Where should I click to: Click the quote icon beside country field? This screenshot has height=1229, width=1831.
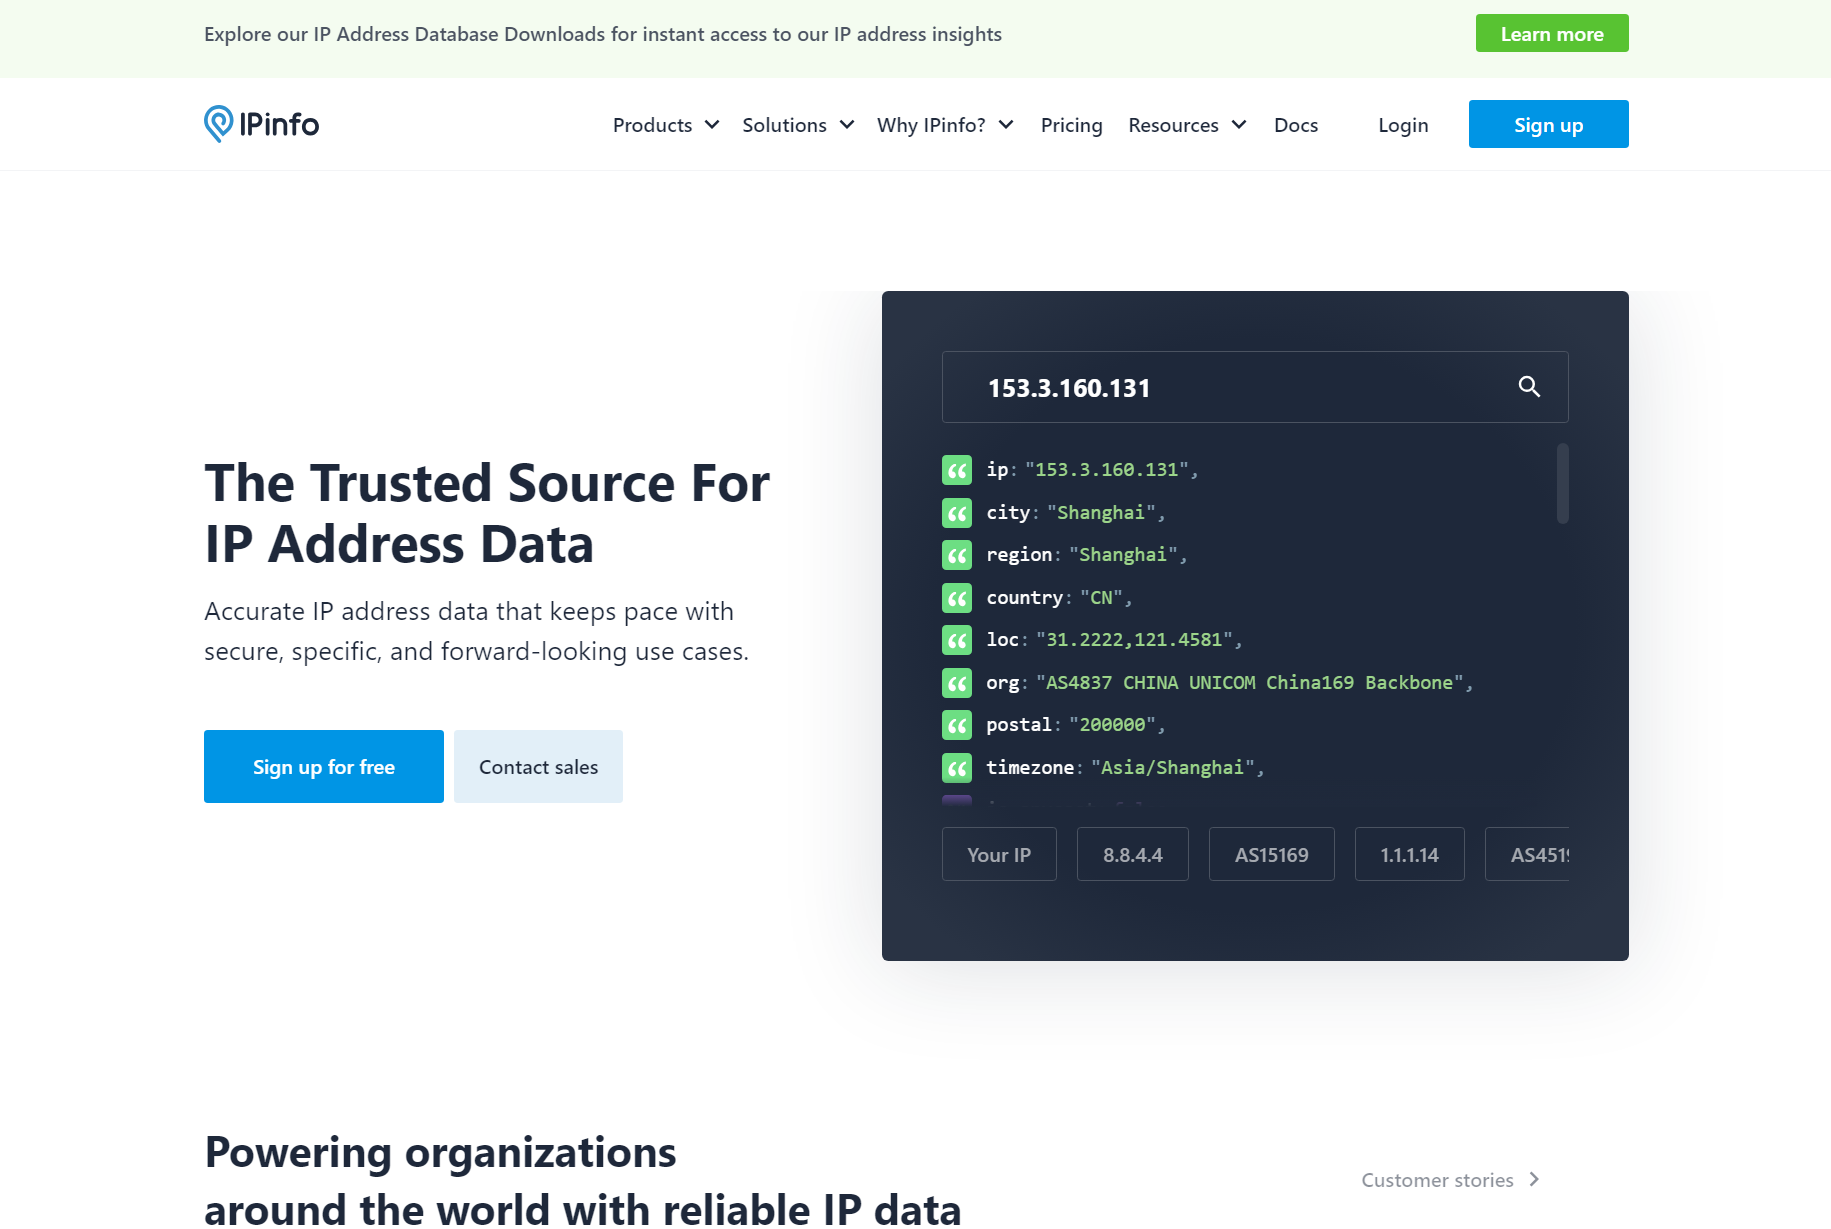[x=957, y=598]
